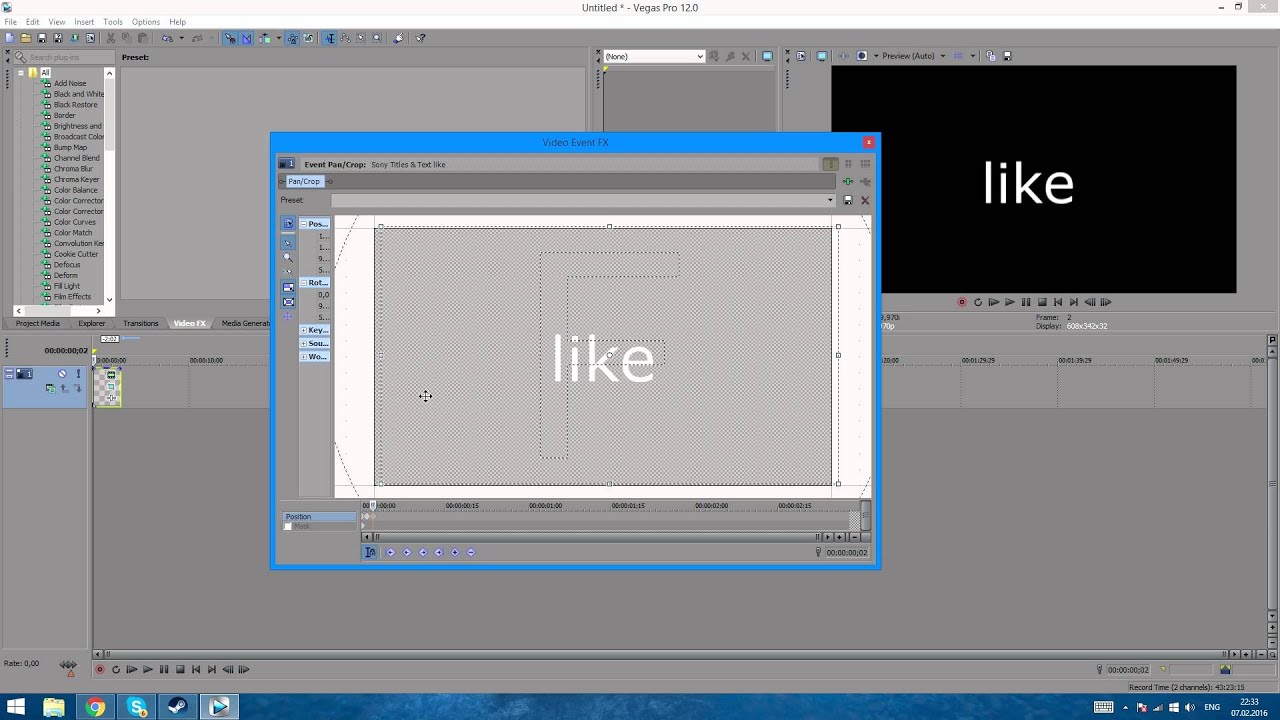The width and height of the screenshot is (1280, 720).
Task: Select the Cookie Cutter plug-in
Action: (x=76, y=254)
